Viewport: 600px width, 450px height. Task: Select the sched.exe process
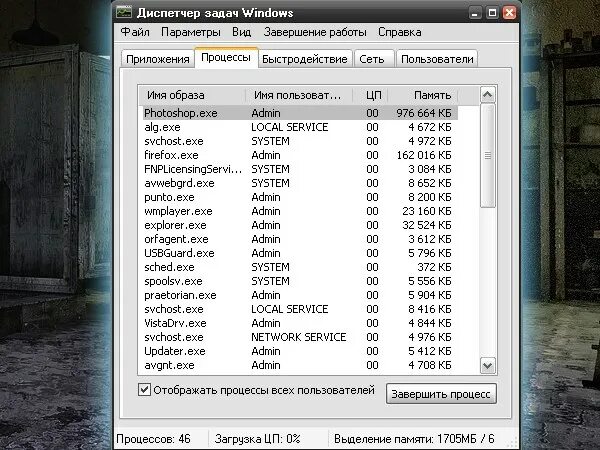[x=300, y=267]
